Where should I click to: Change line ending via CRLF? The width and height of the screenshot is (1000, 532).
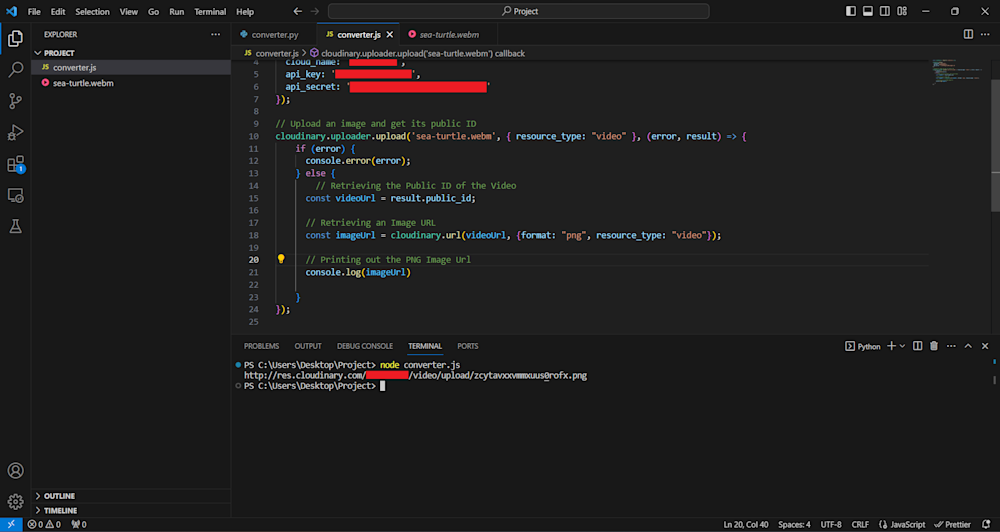(x=860, y=524)
